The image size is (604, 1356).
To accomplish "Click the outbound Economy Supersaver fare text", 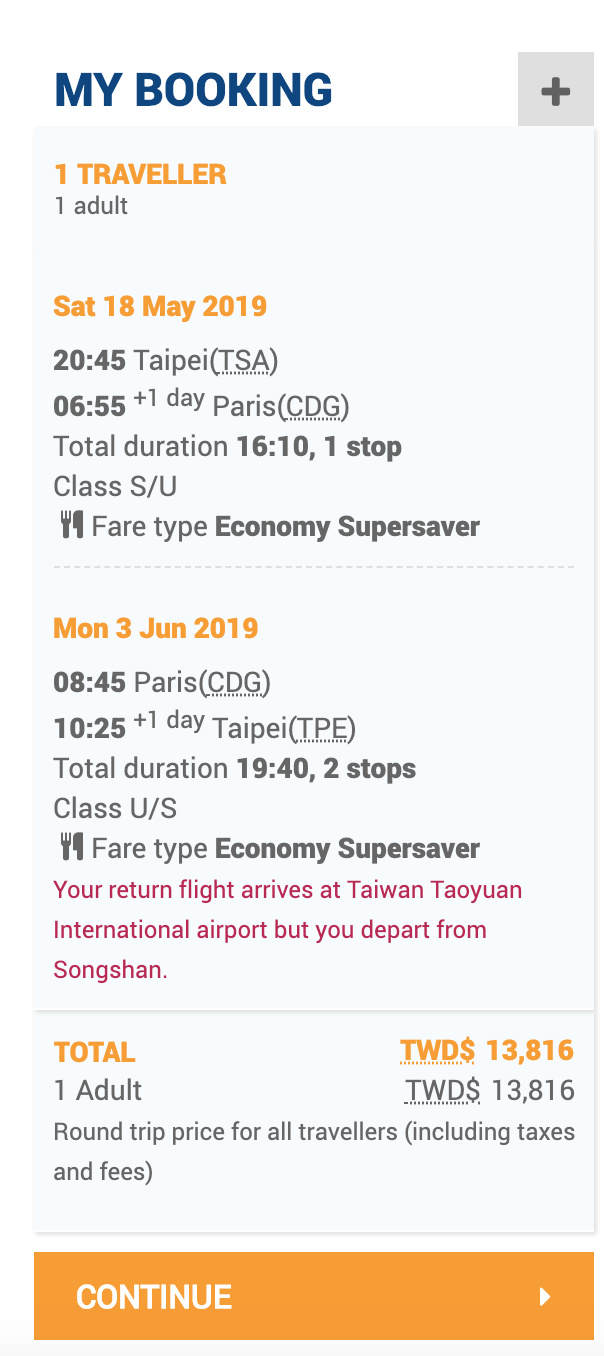I will click(x=347, y=526).
